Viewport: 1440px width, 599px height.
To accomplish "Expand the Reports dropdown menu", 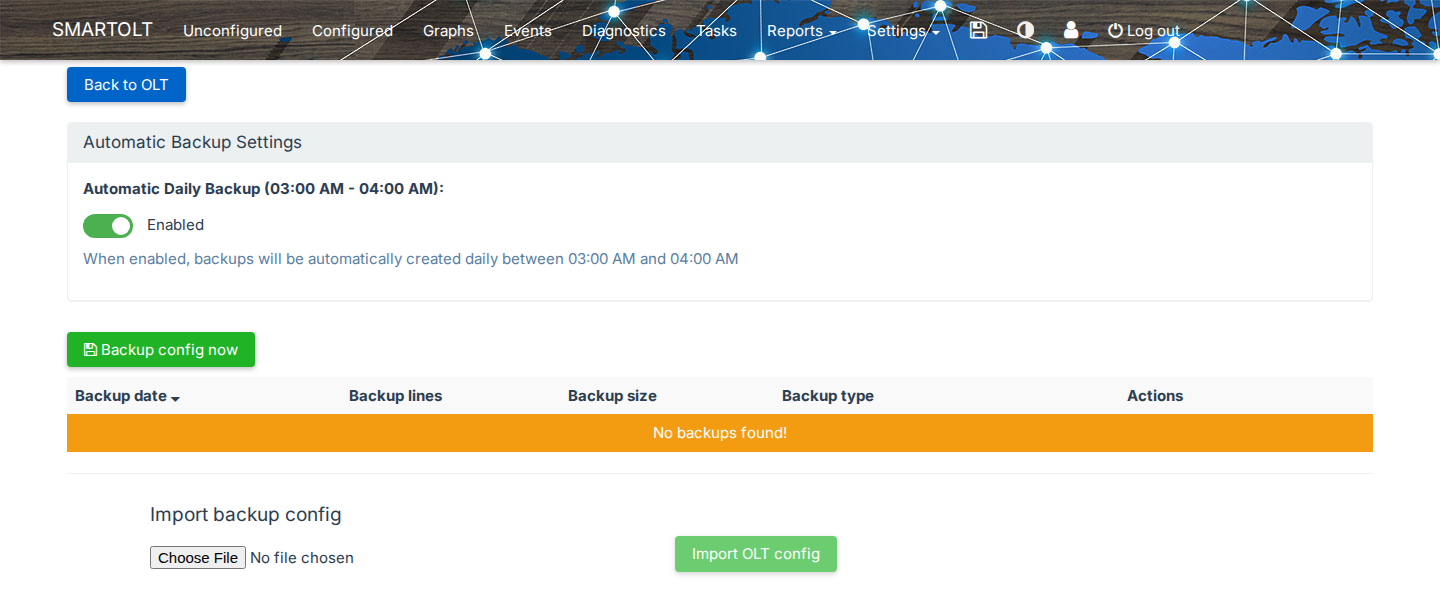I will [x=802, y=31].
